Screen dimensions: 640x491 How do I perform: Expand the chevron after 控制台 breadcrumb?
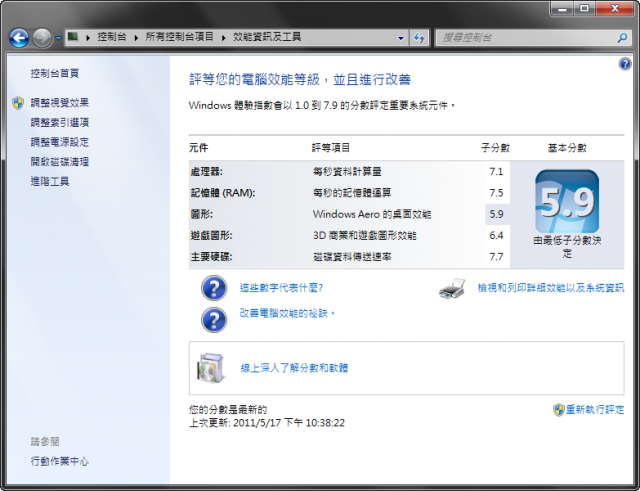point(136,38)
